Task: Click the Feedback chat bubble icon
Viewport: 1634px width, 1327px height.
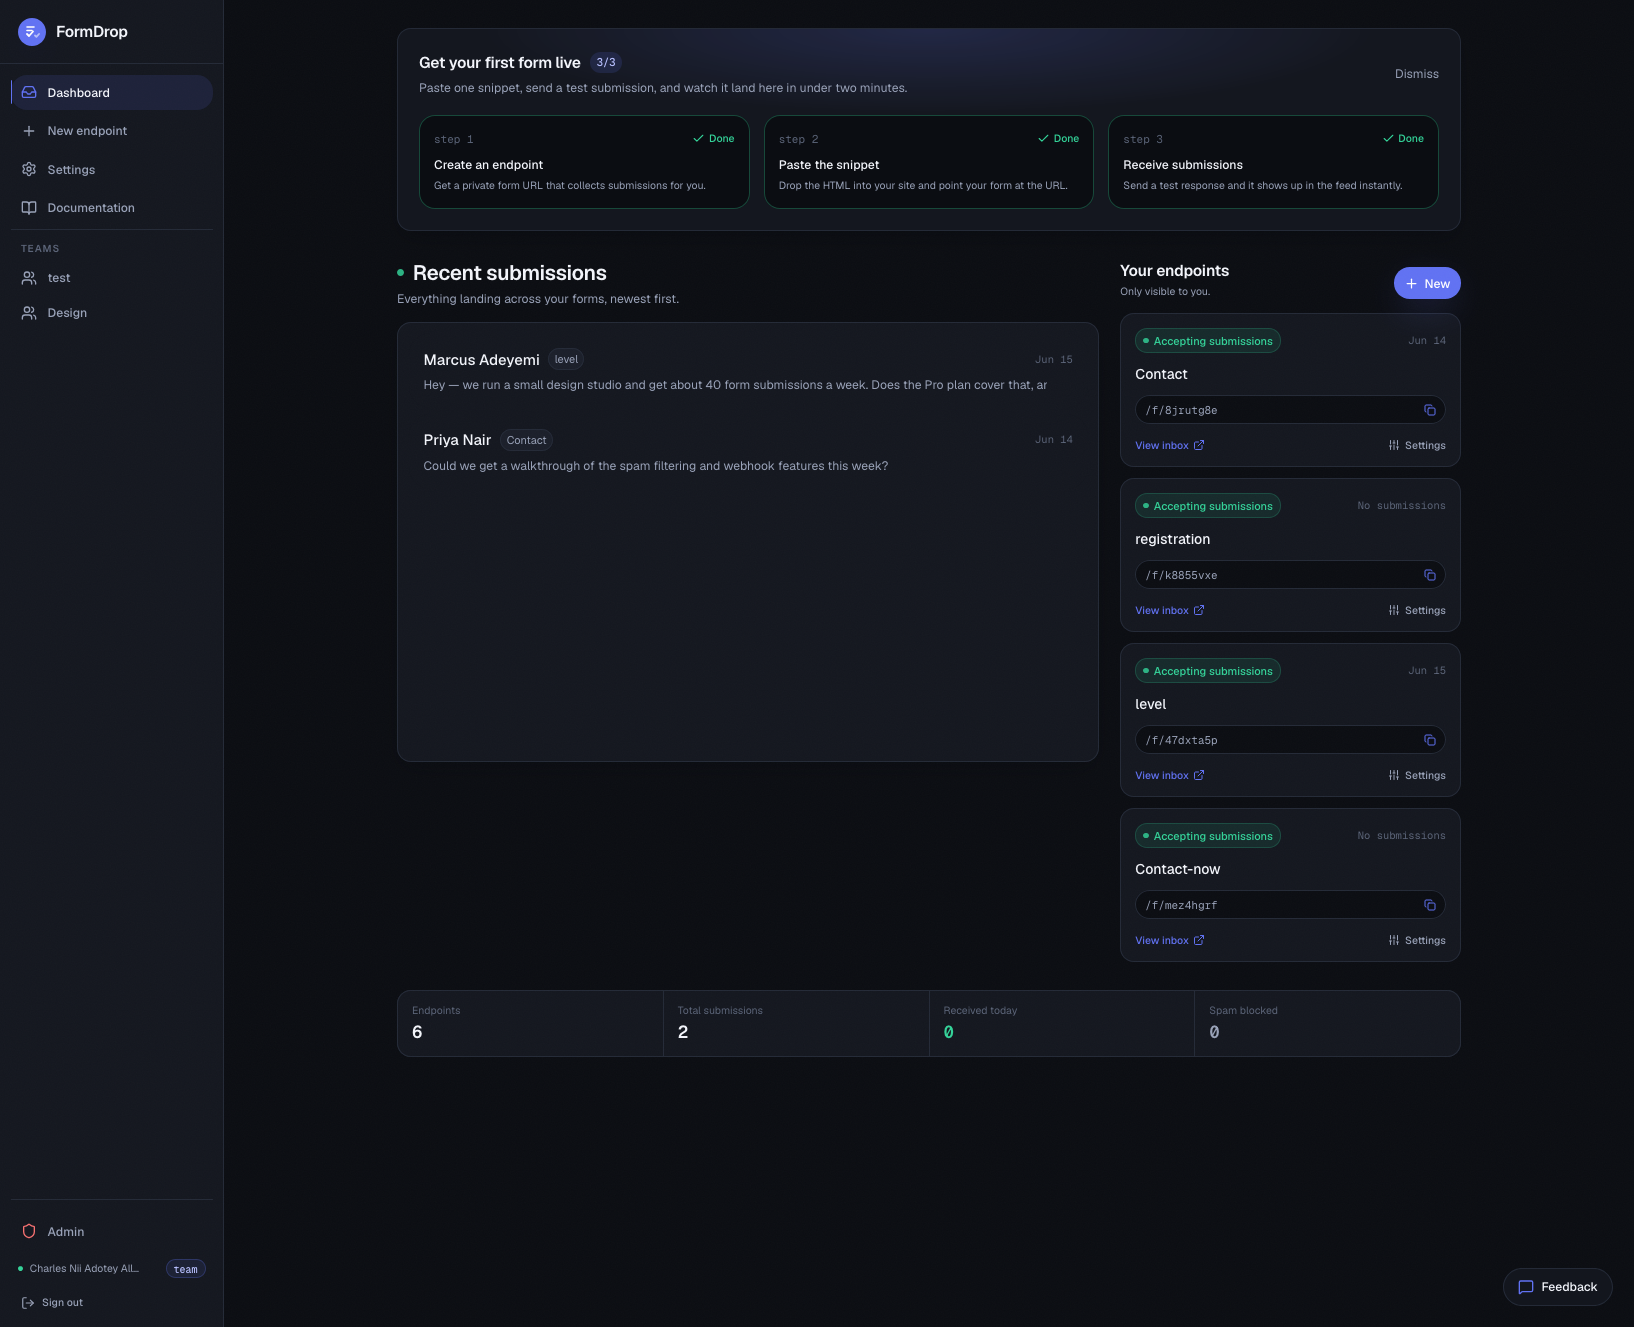Action: (1526, 1288)
